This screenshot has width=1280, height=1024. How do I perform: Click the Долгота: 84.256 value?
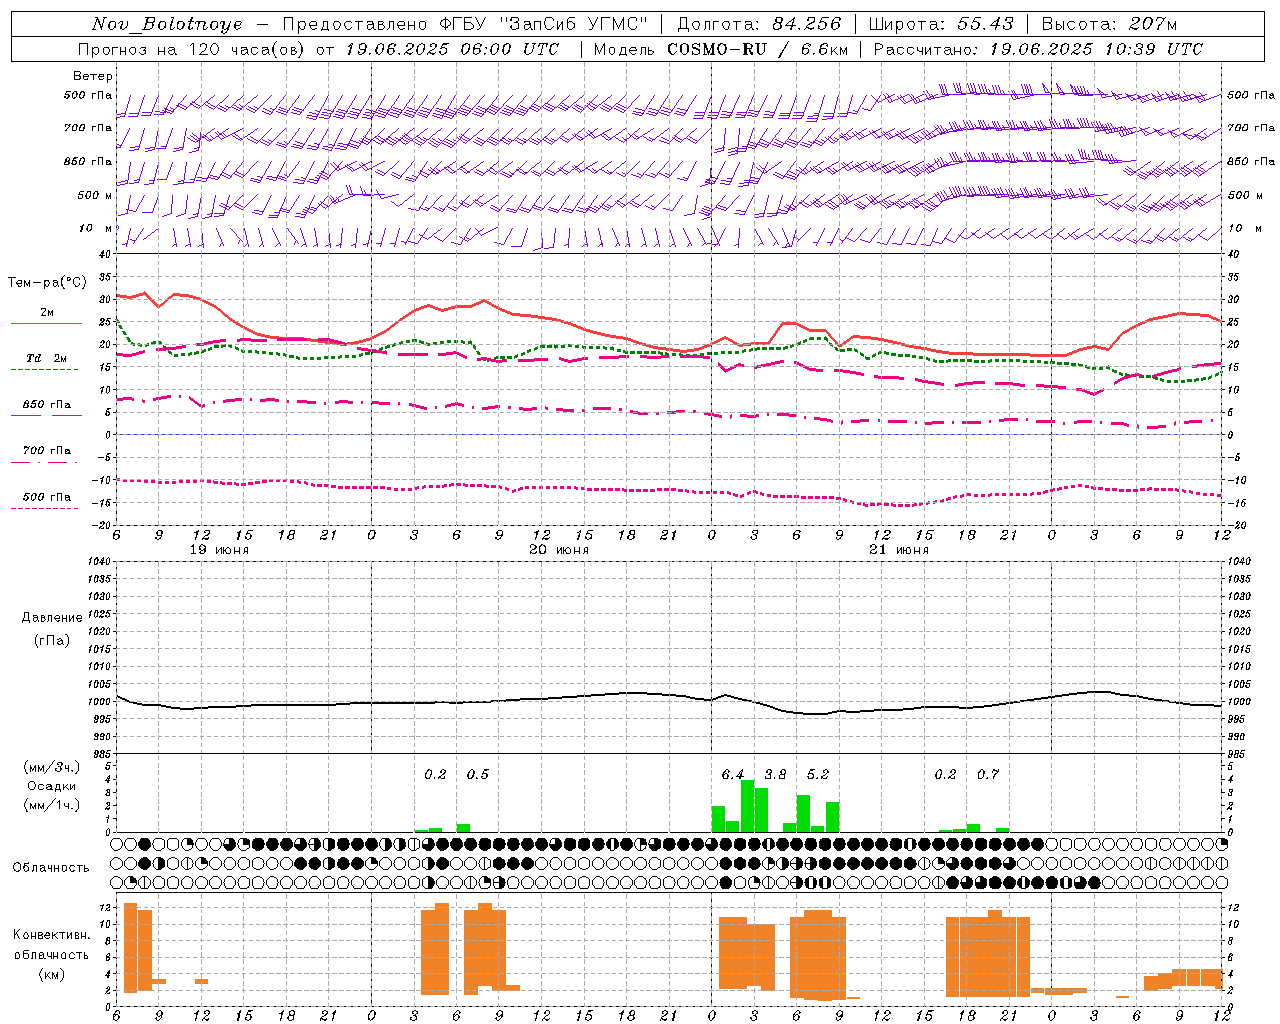pos(759,24)
